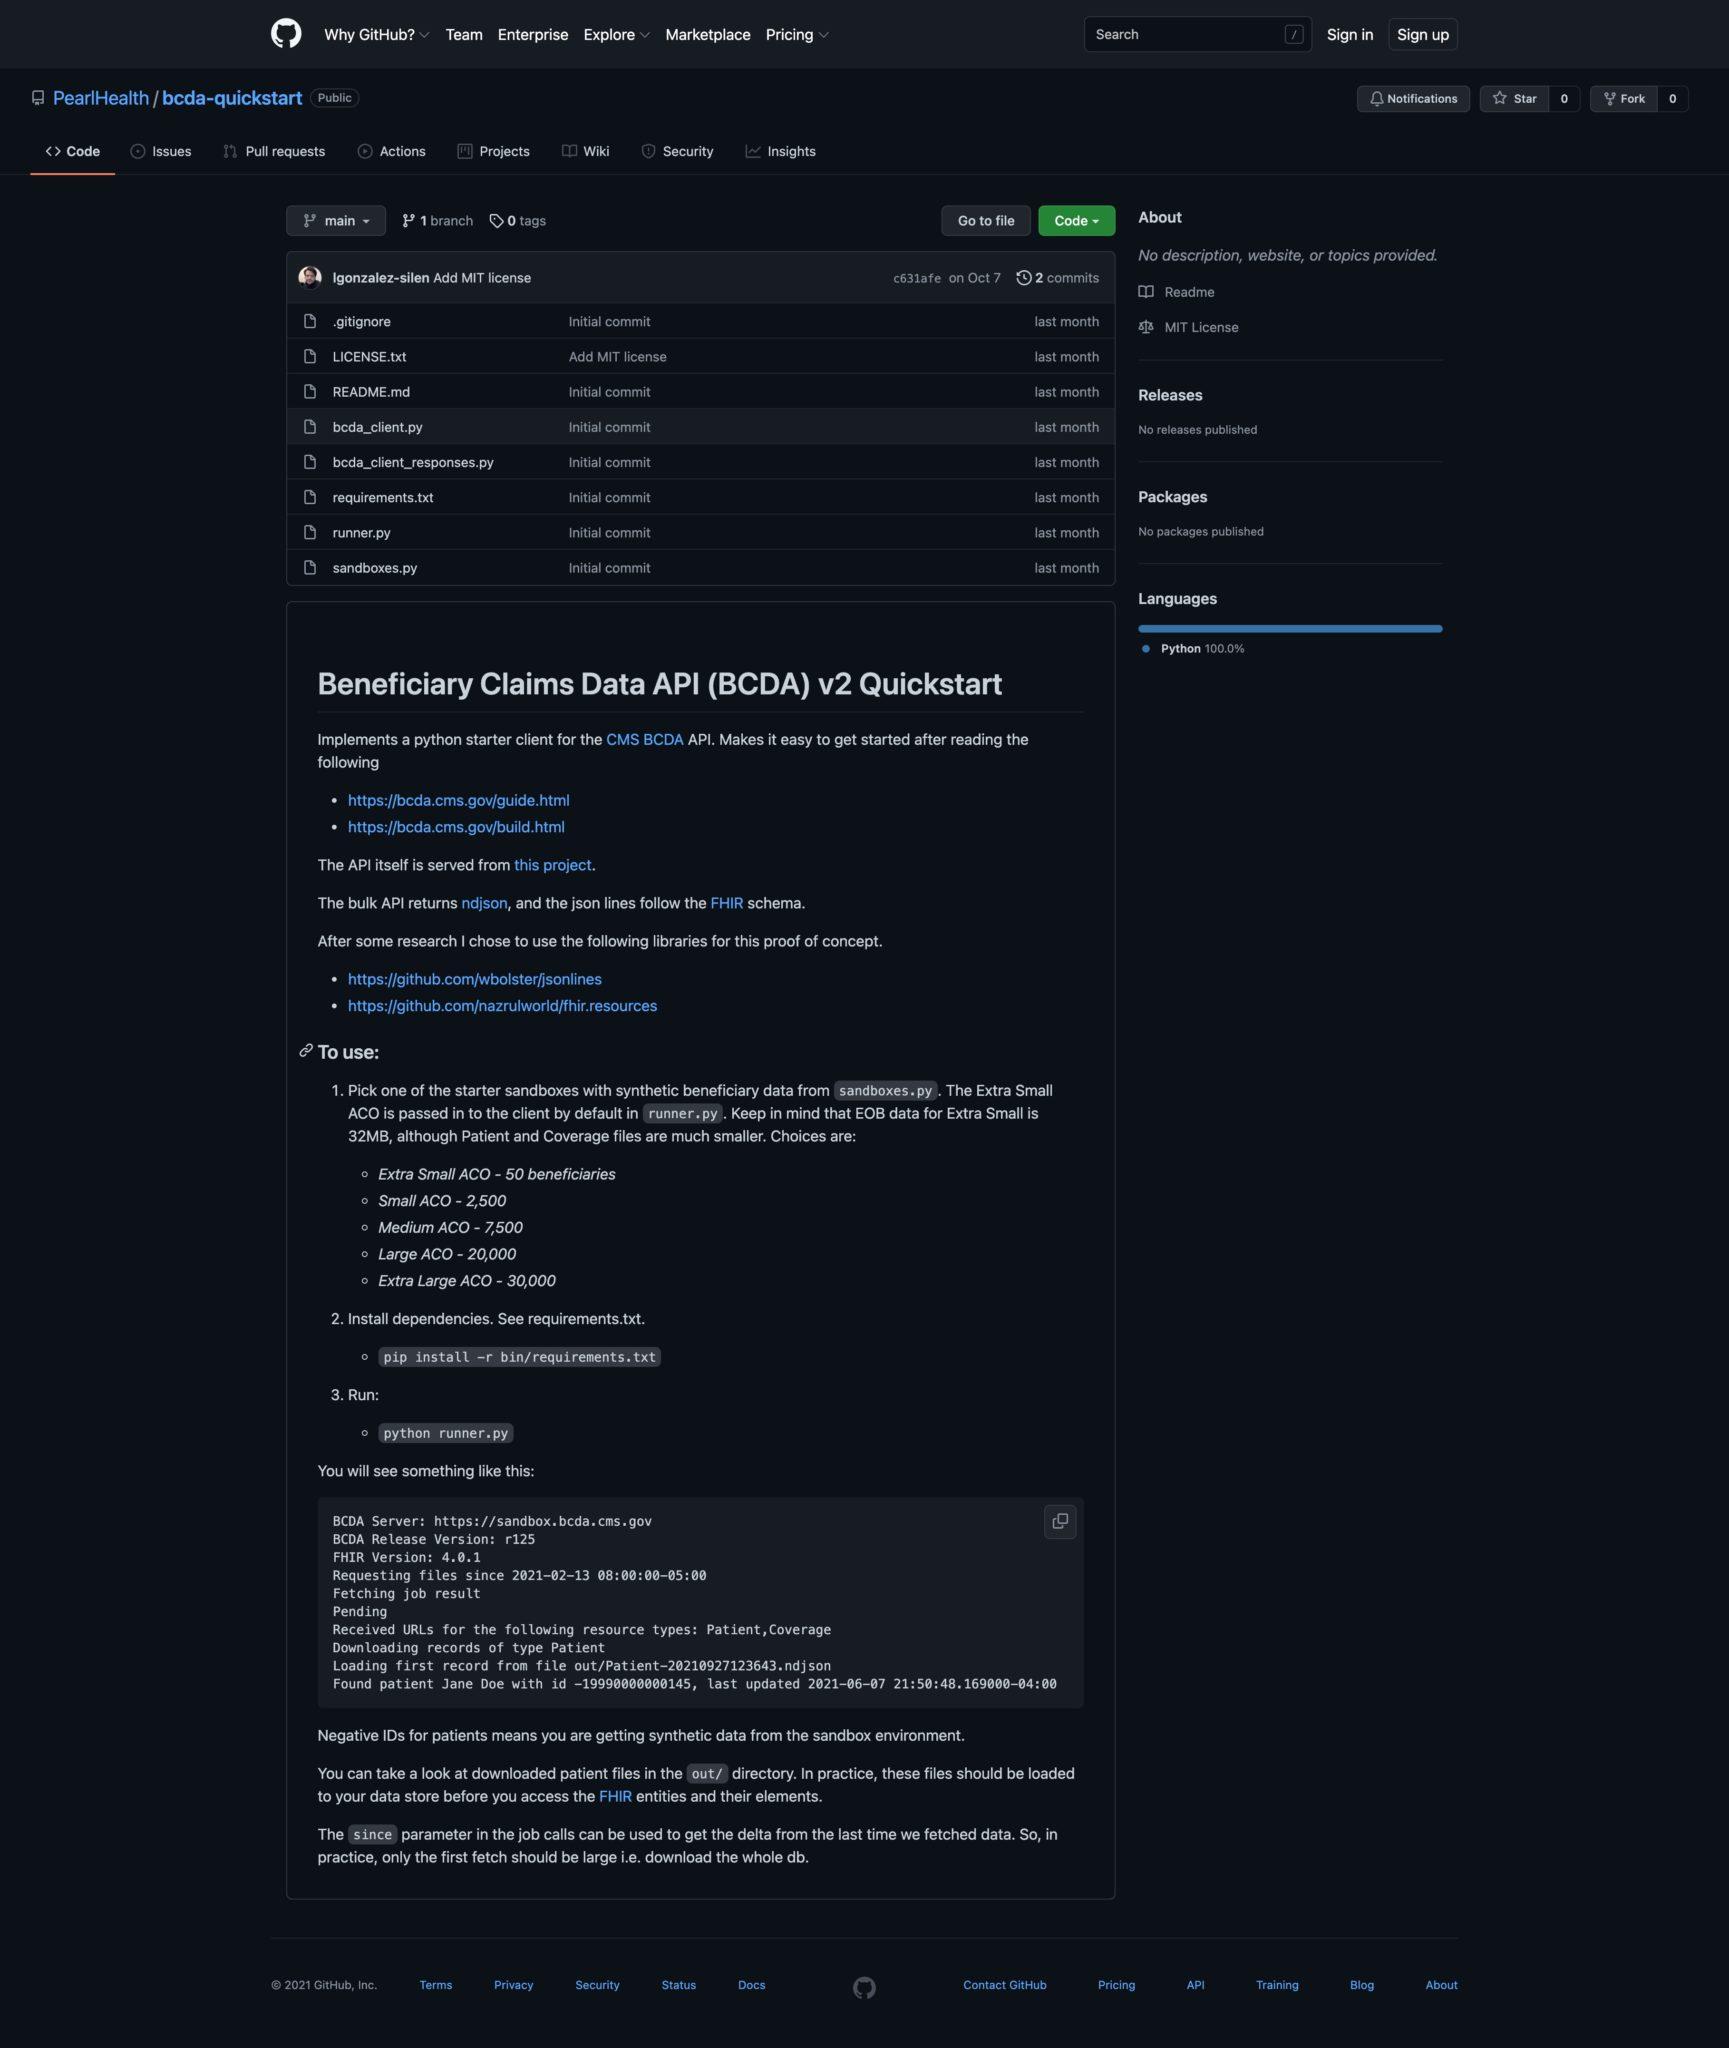Open the Insights tab
The width and height of the screenshot is (1729, 2048).
(781, 151)
